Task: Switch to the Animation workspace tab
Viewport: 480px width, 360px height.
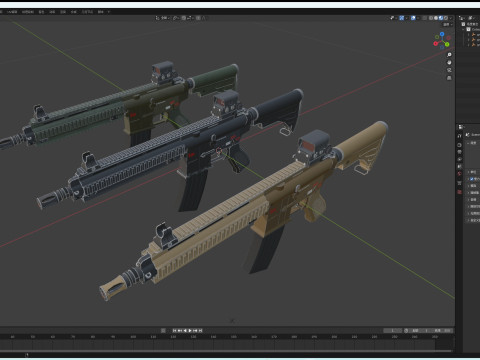Action: (x=52, y=12)
